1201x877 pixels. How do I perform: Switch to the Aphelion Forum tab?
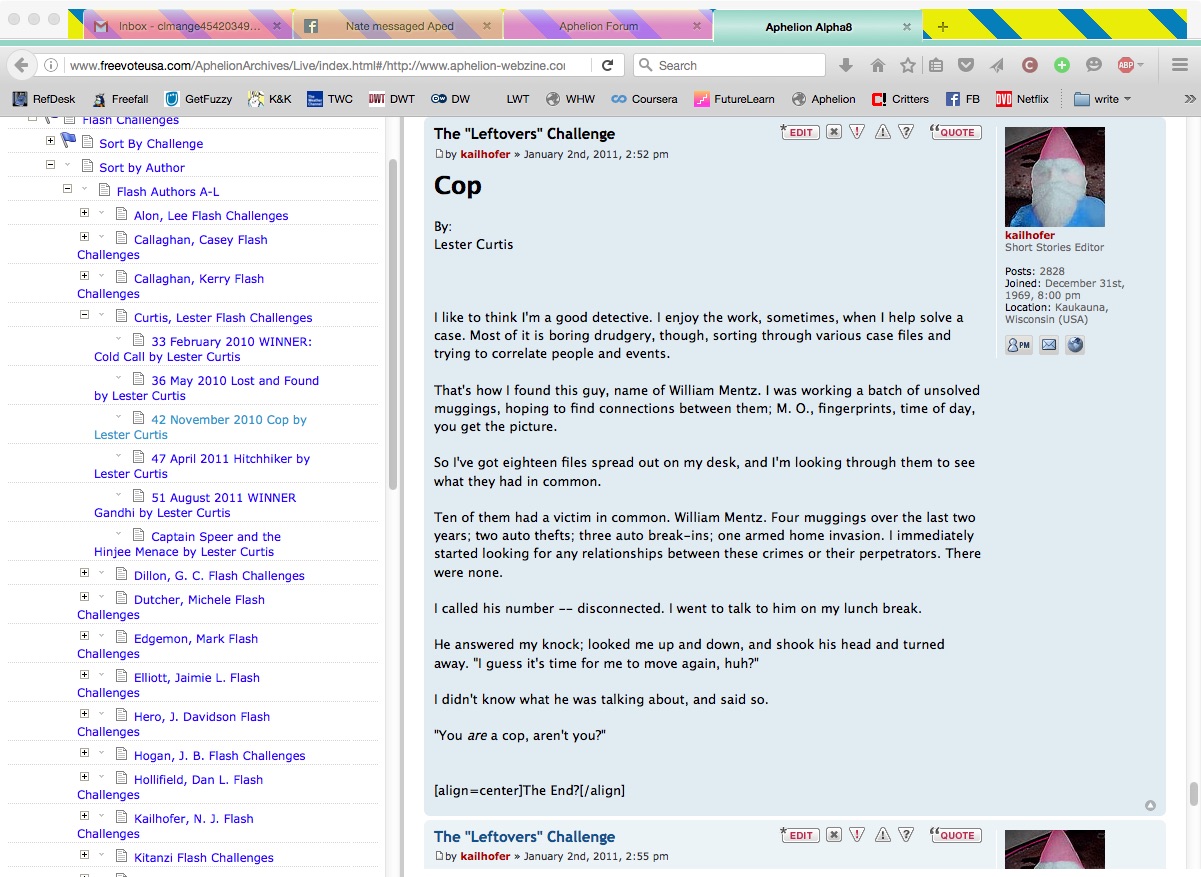599,26
